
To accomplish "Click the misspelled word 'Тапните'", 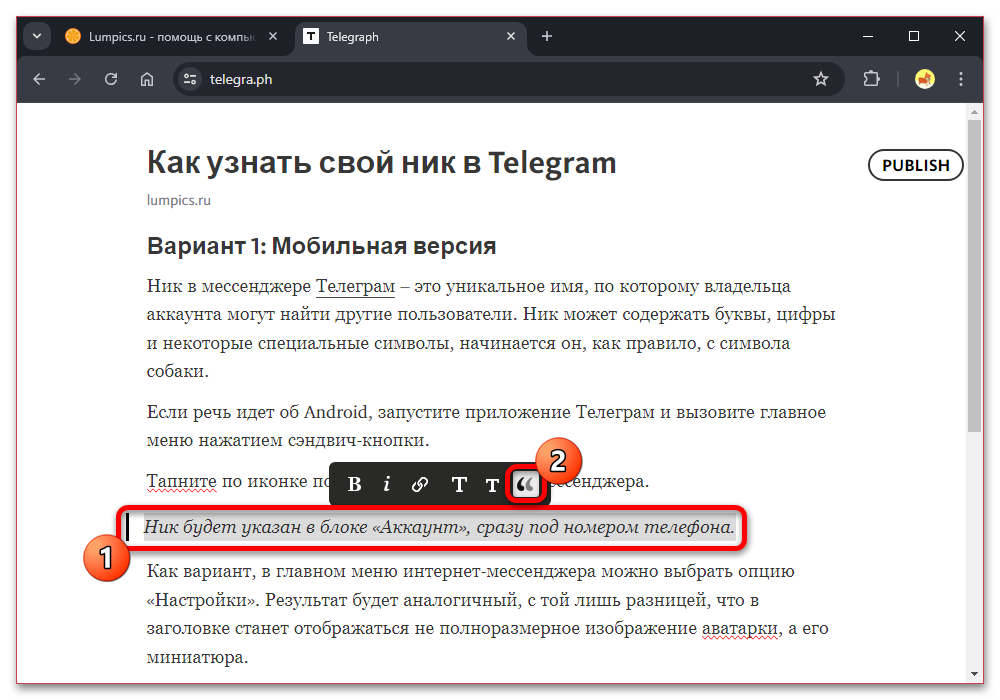I will [x=182, y=481].
